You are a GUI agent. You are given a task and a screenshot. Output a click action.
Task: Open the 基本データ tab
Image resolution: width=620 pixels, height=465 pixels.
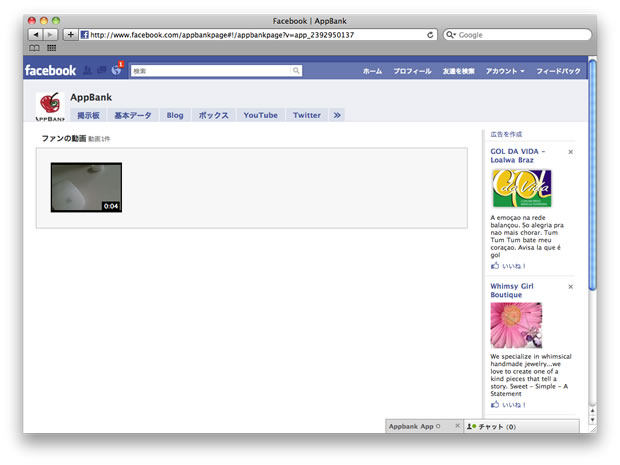133,115
